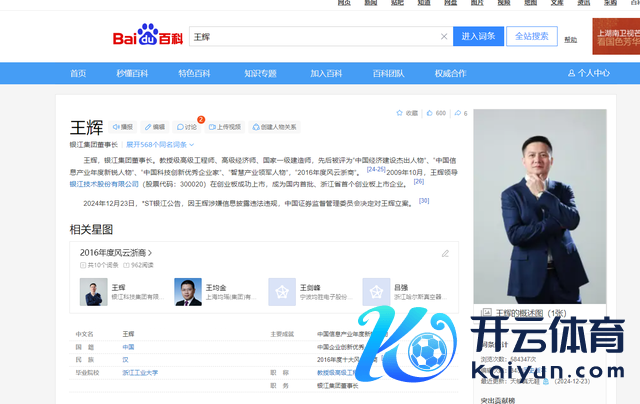Screen dimensions: 640x404
Task: Select the 秒懂百科 navigation tab
Action: click(131, 73)
